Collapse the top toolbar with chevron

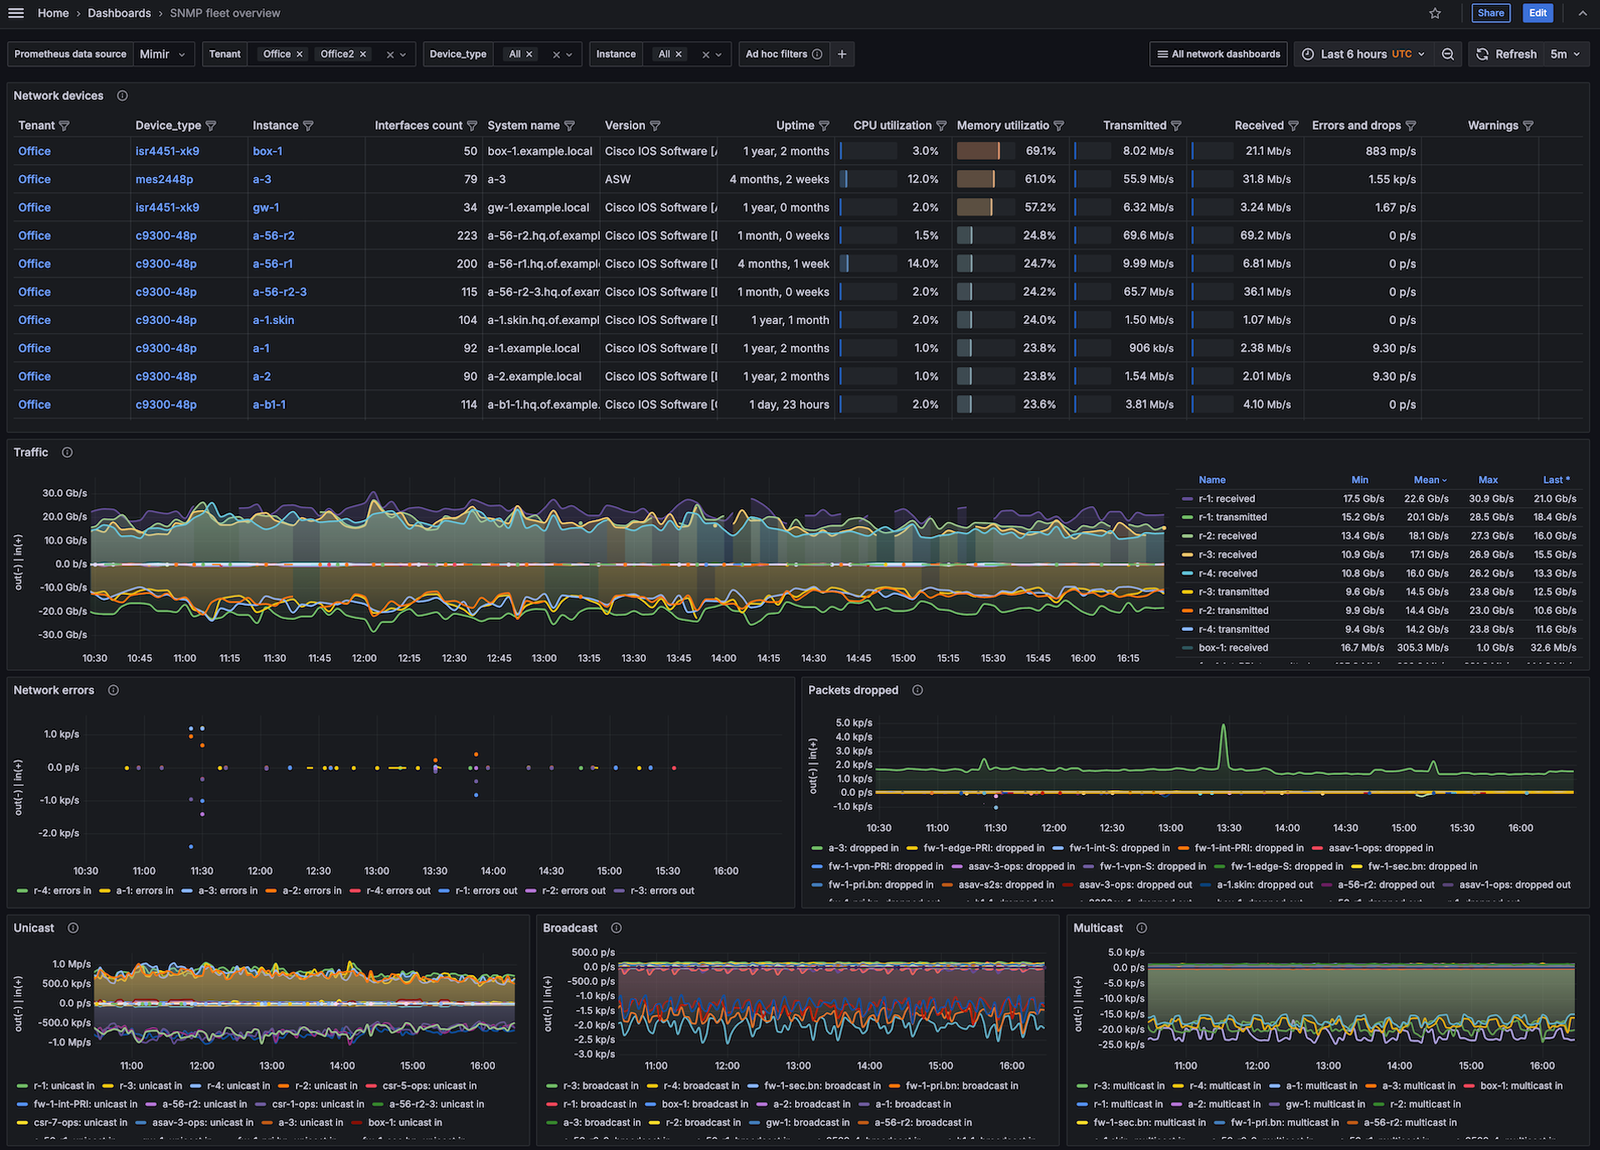[x=1582, y=13]
